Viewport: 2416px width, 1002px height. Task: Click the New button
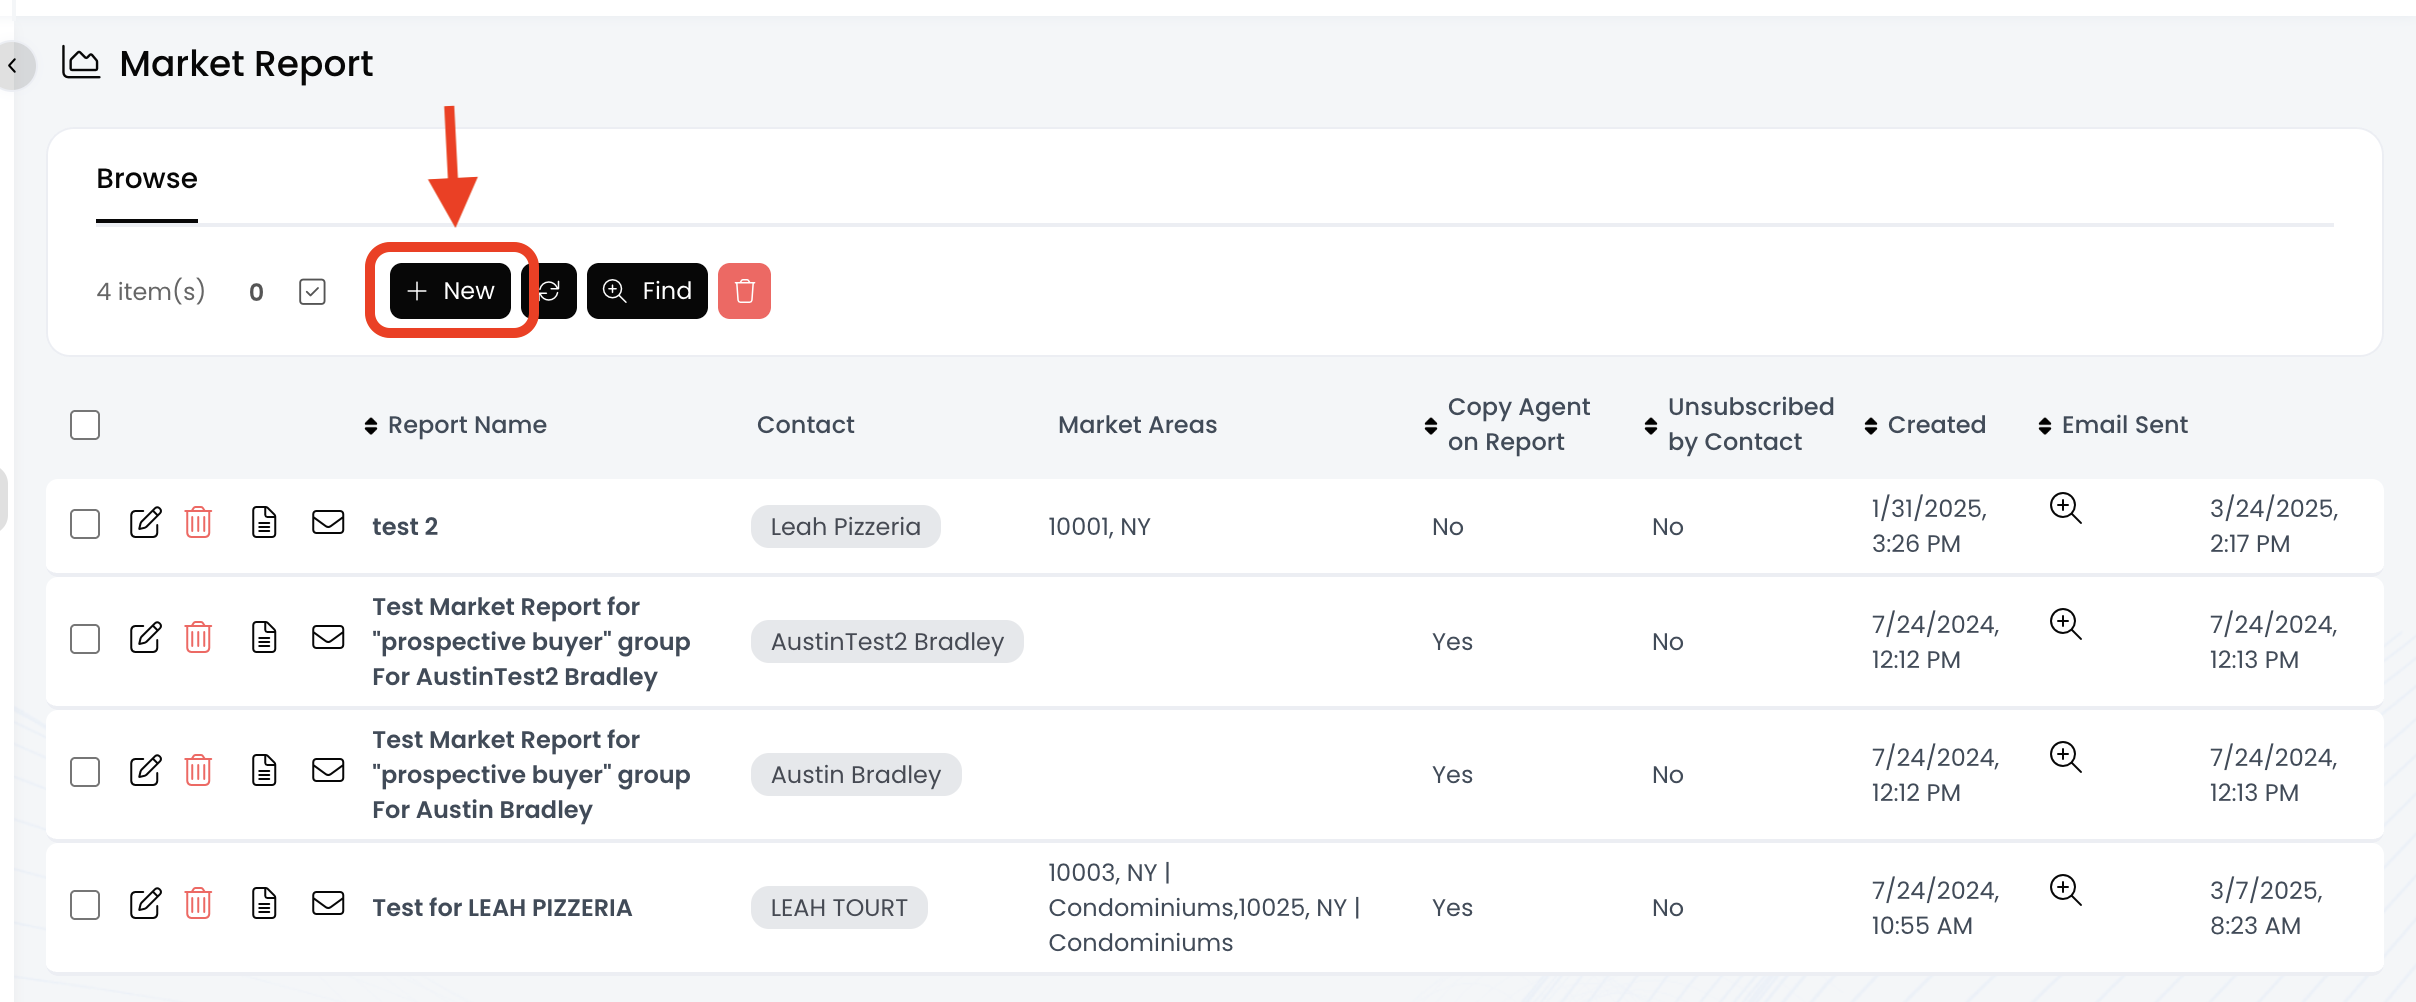[450, 291]
